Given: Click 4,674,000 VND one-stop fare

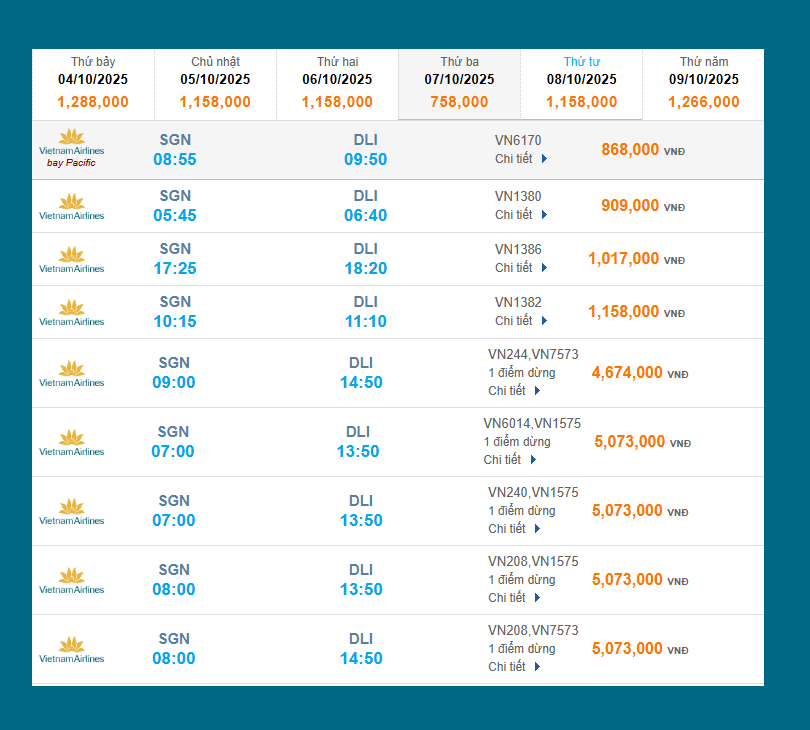Looking at the screenshot, I should [x=627, y=373].
